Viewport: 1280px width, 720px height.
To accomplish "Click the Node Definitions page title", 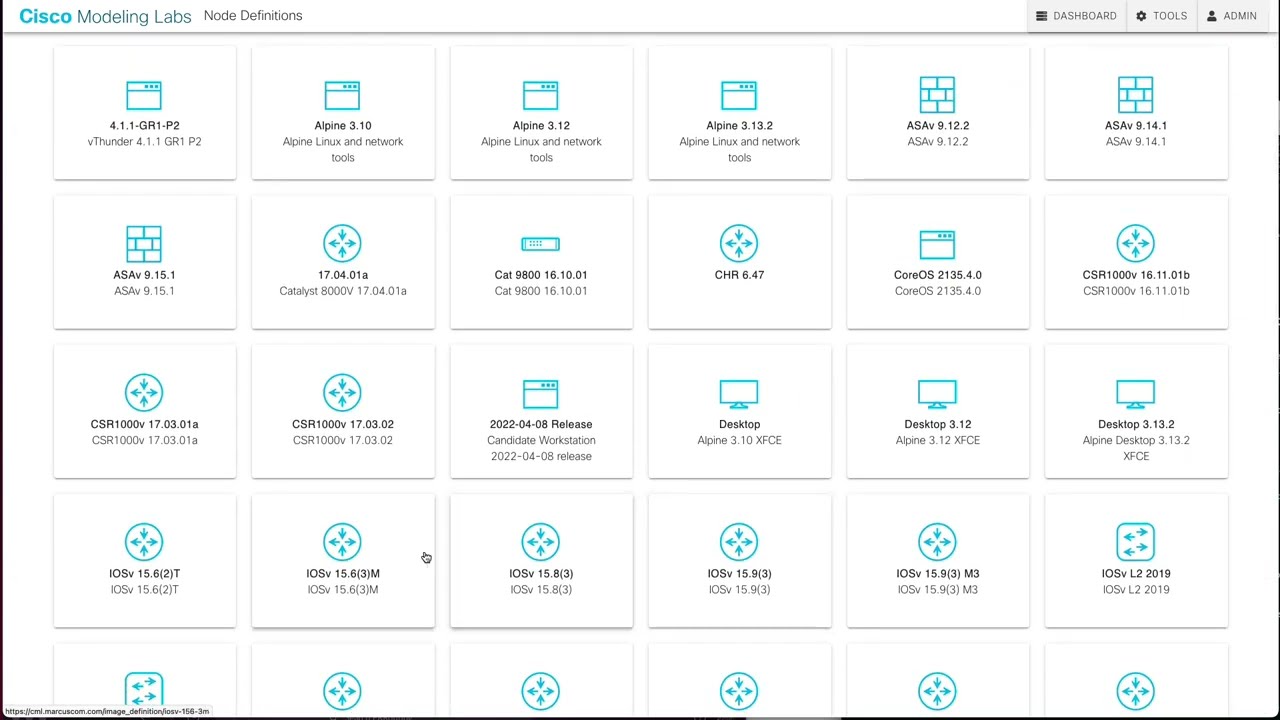I will [x=253, y=16].
